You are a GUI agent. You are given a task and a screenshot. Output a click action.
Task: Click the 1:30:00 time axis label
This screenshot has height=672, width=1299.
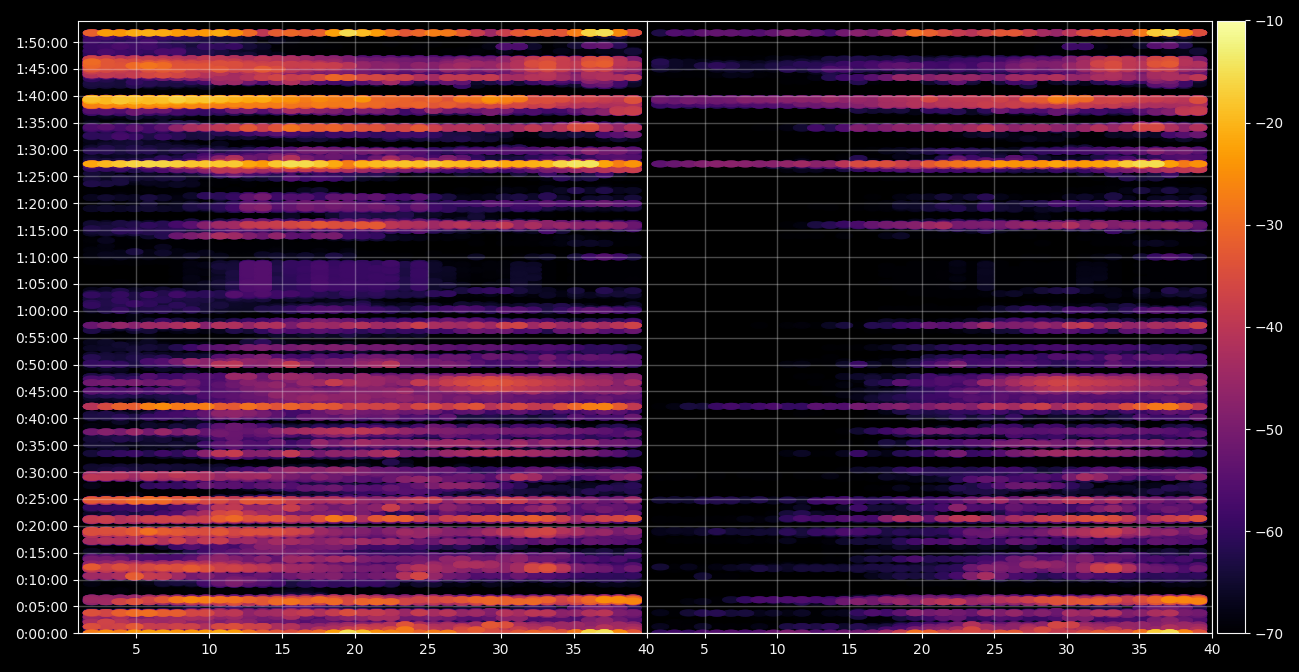click(x=41, y=150)
